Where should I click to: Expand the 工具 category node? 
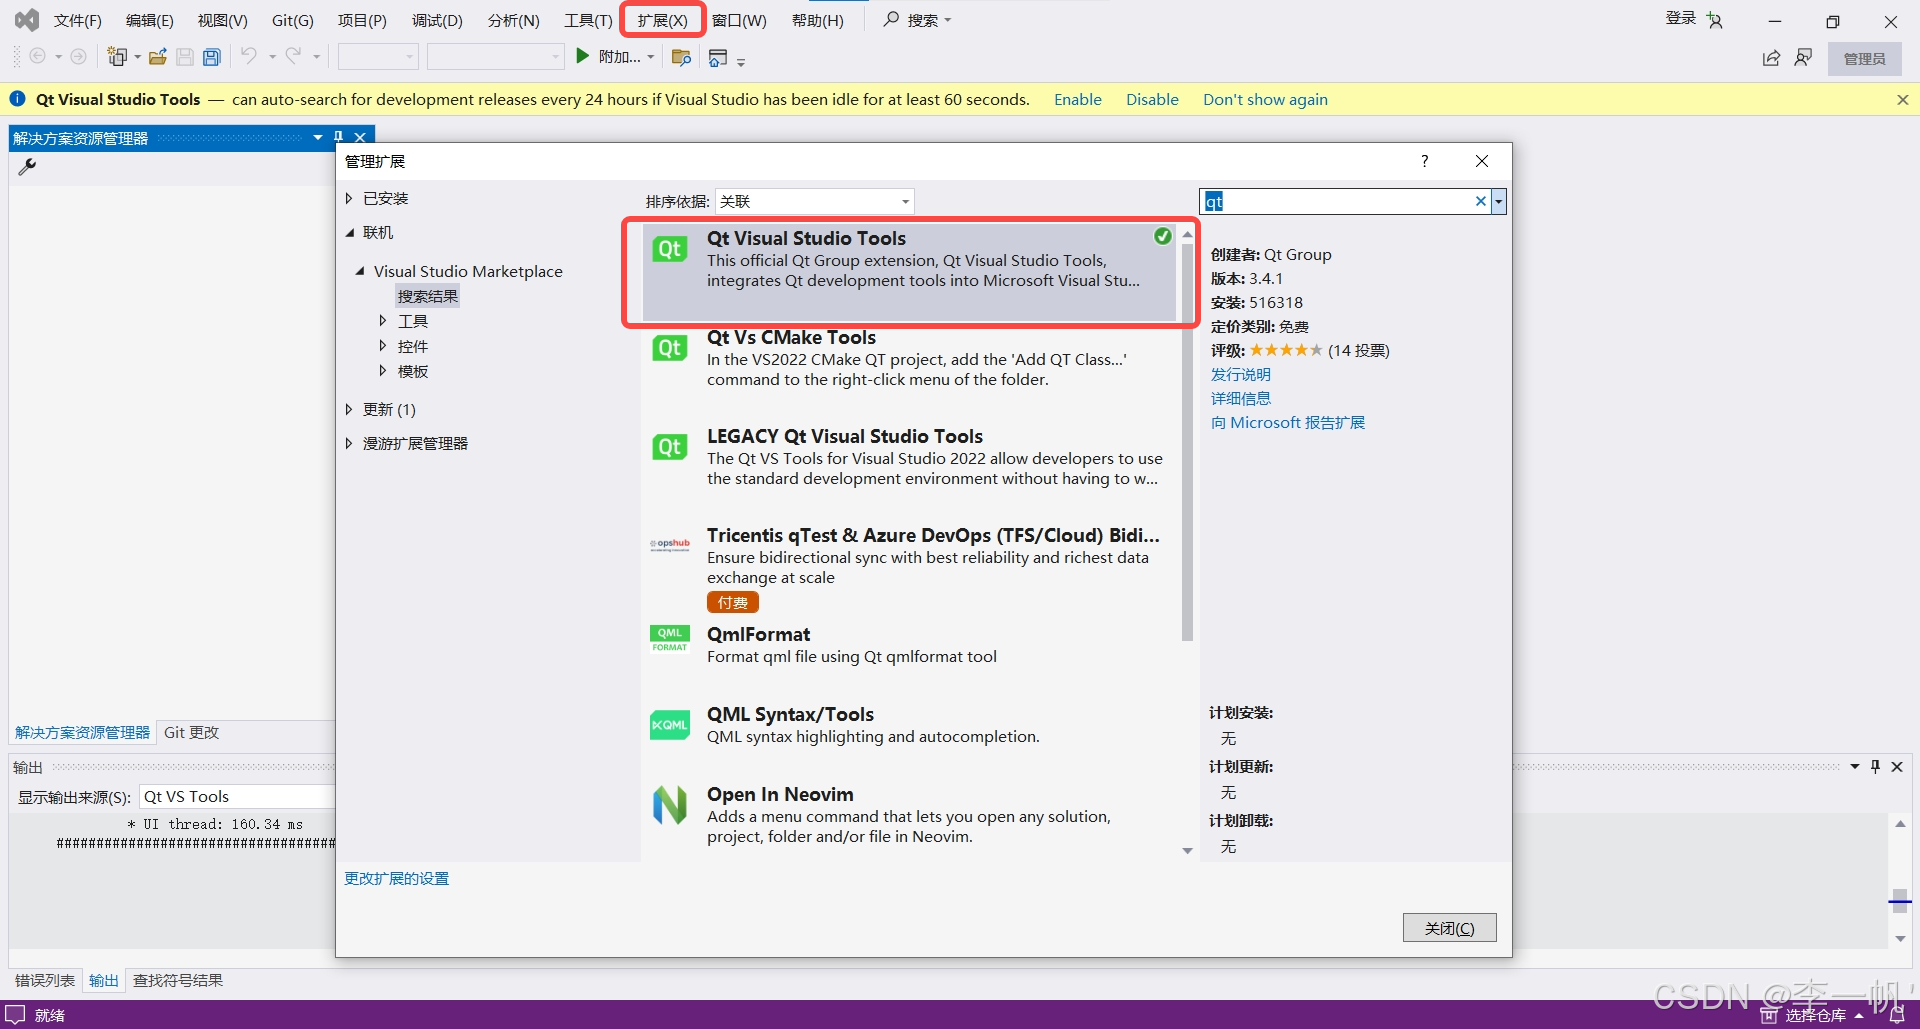383,320
